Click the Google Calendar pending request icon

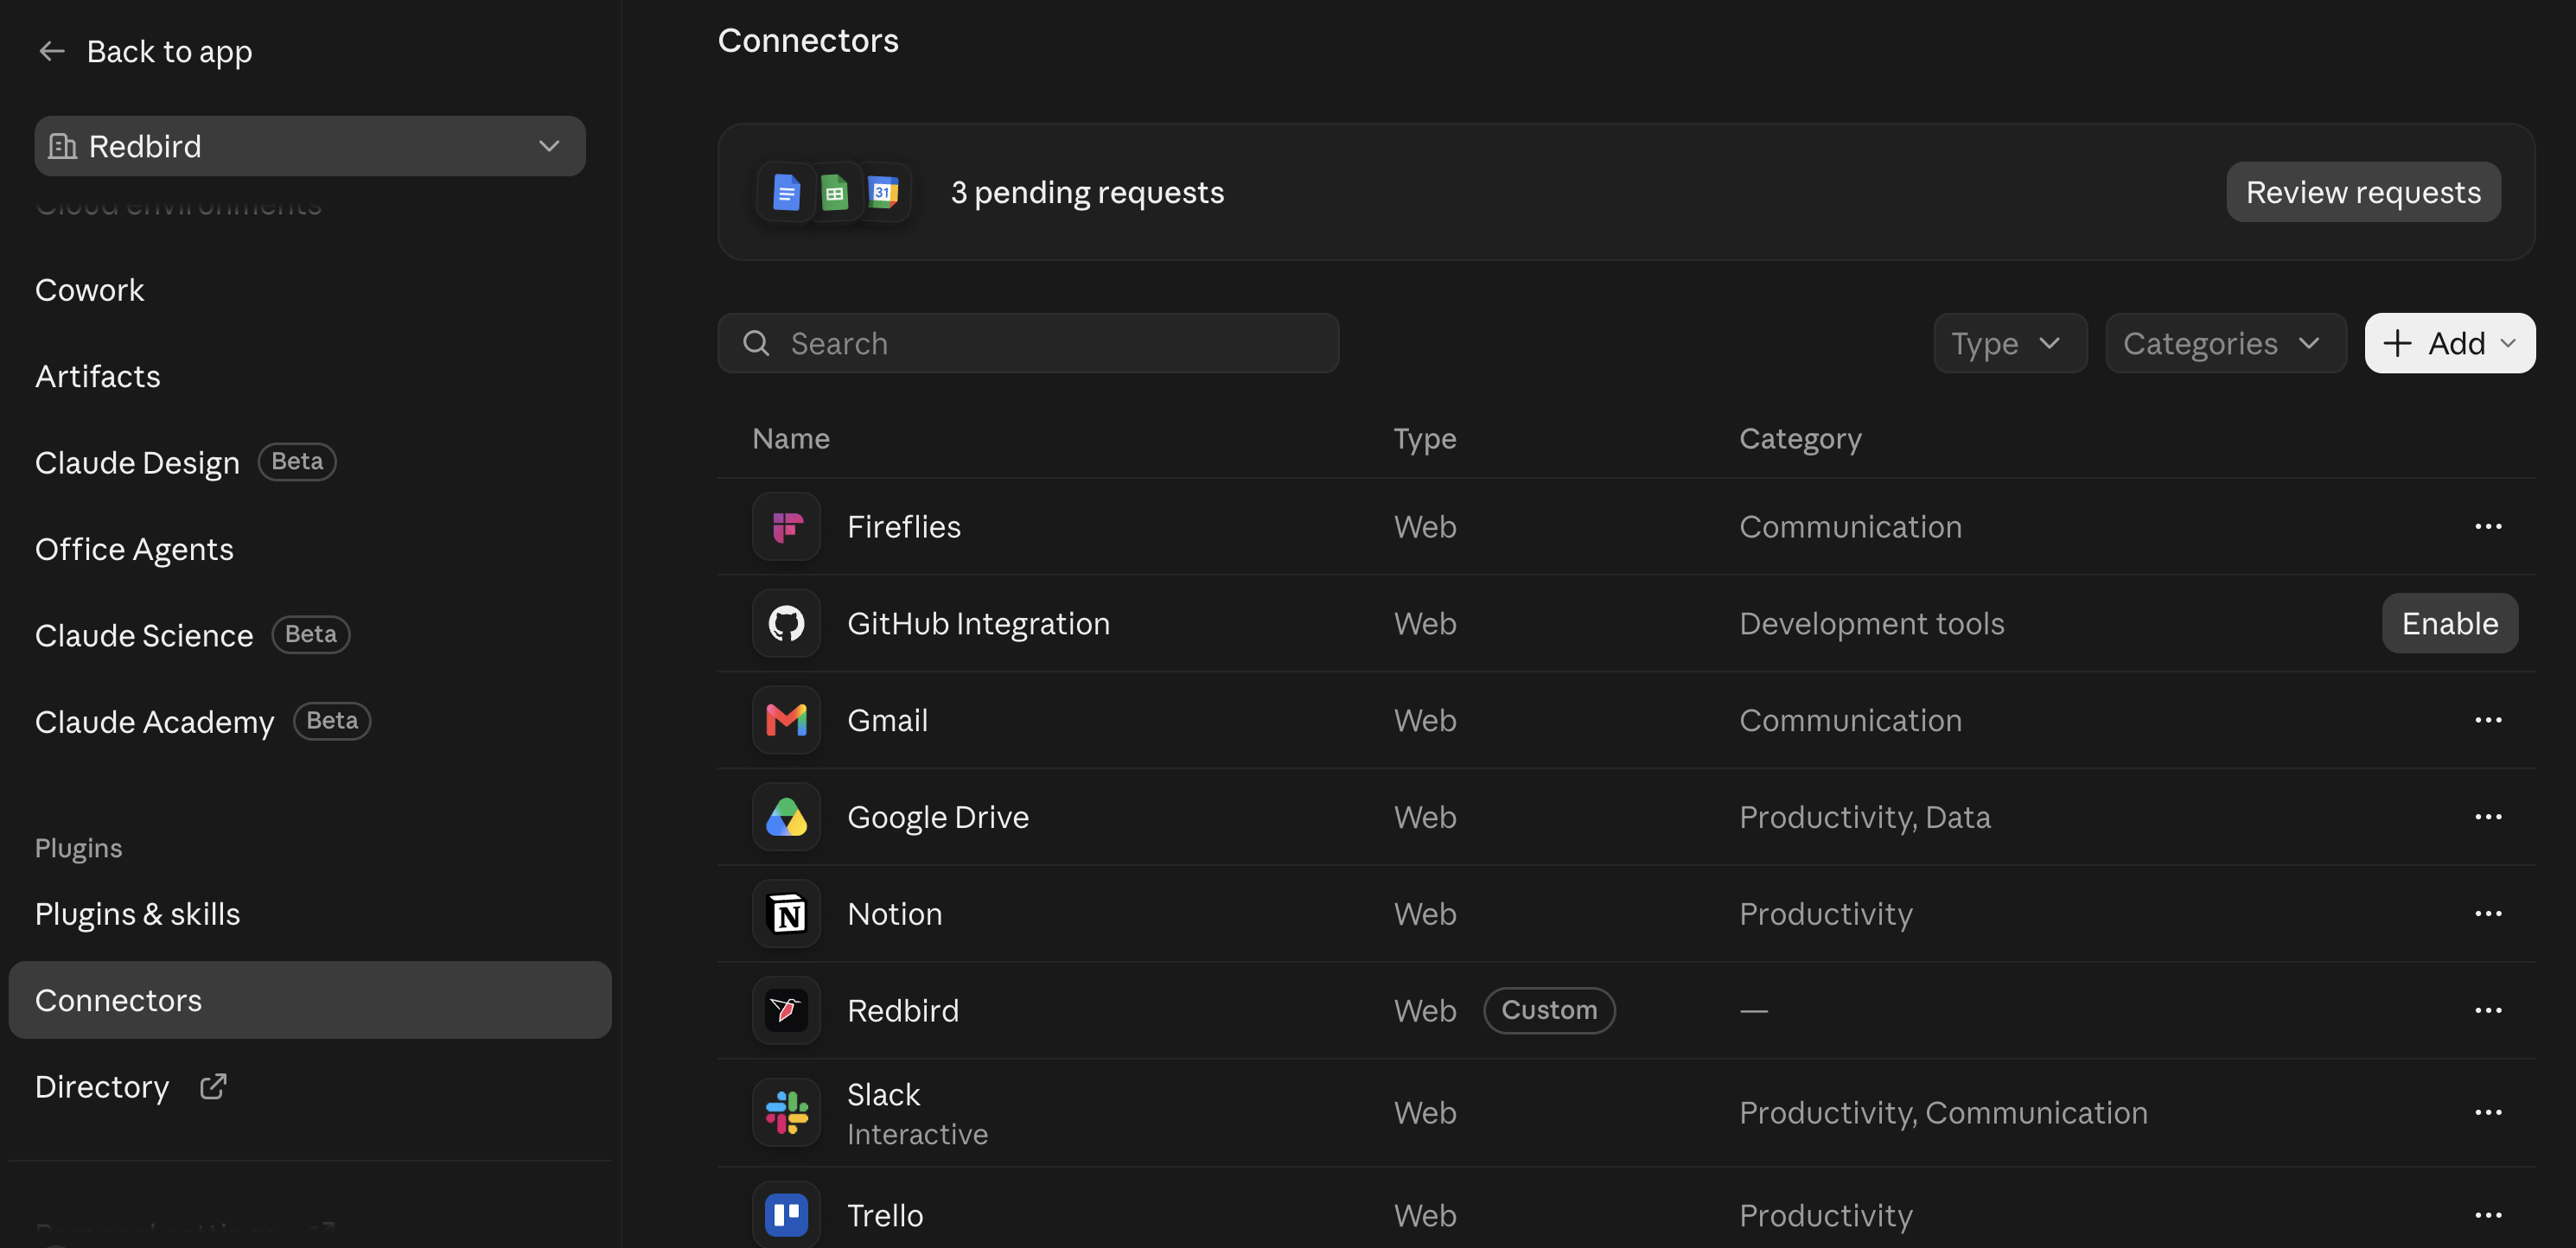(x=883, y=192)
